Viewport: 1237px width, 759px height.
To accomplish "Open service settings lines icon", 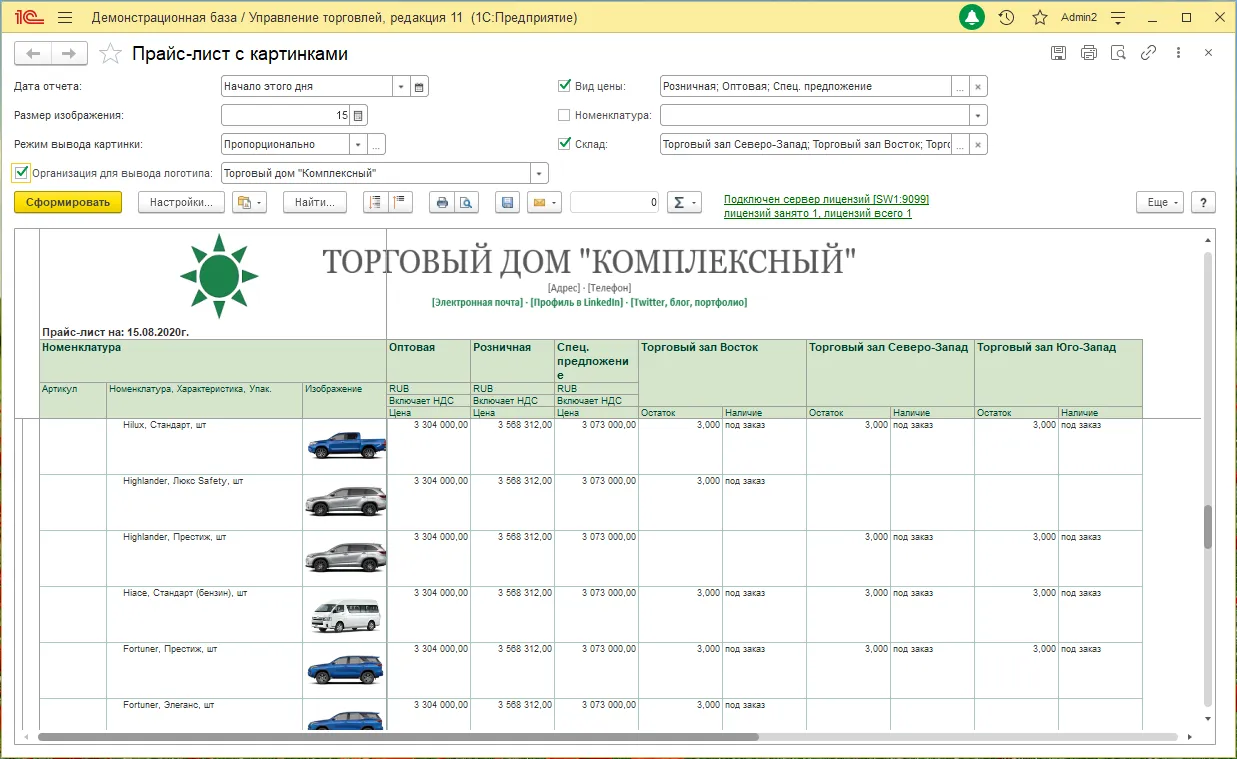I will [1118, 17].
